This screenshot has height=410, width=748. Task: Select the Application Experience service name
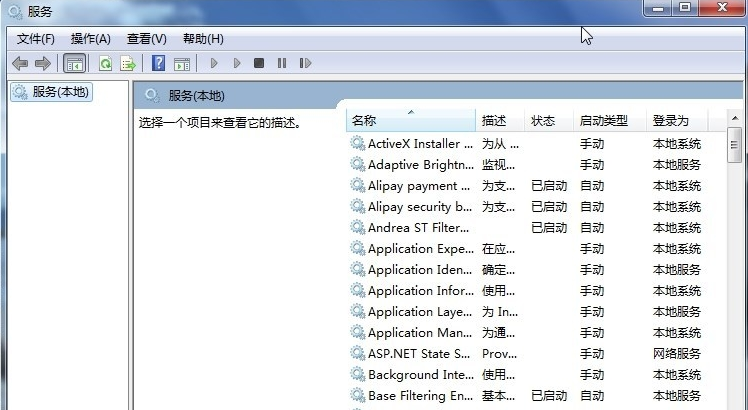pos(421,248)
